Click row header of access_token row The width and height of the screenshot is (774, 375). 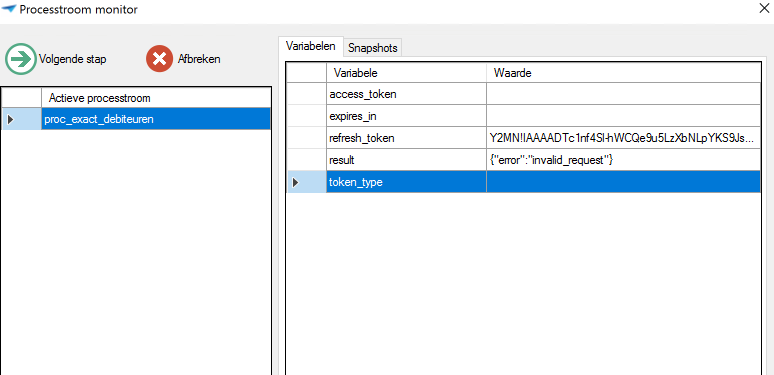pyautogui.click(x=307, y=94)
